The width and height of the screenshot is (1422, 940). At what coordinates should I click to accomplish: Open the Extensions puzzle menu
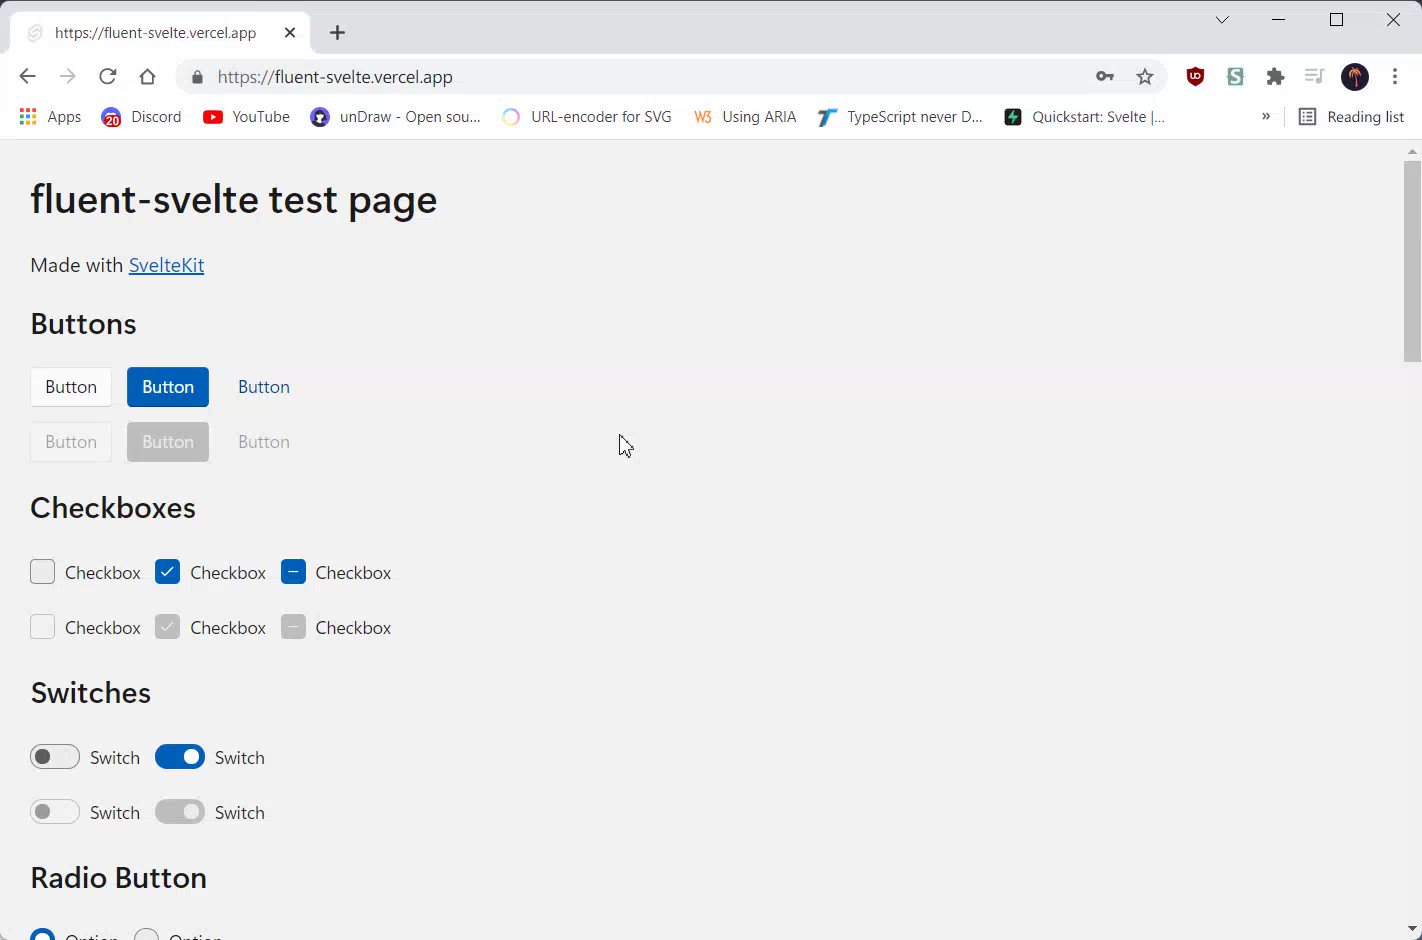1275,77
